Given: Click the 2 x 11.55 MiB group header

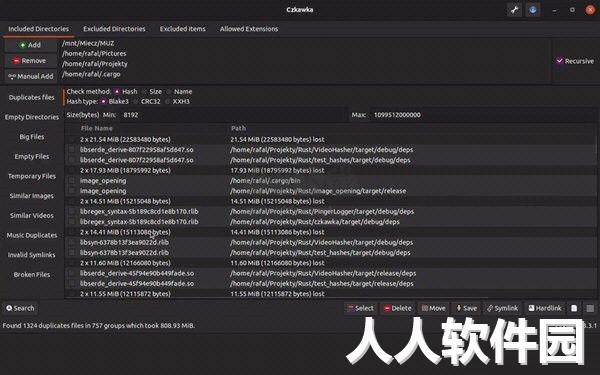Looking at the screenshot, I should (331, 294).
